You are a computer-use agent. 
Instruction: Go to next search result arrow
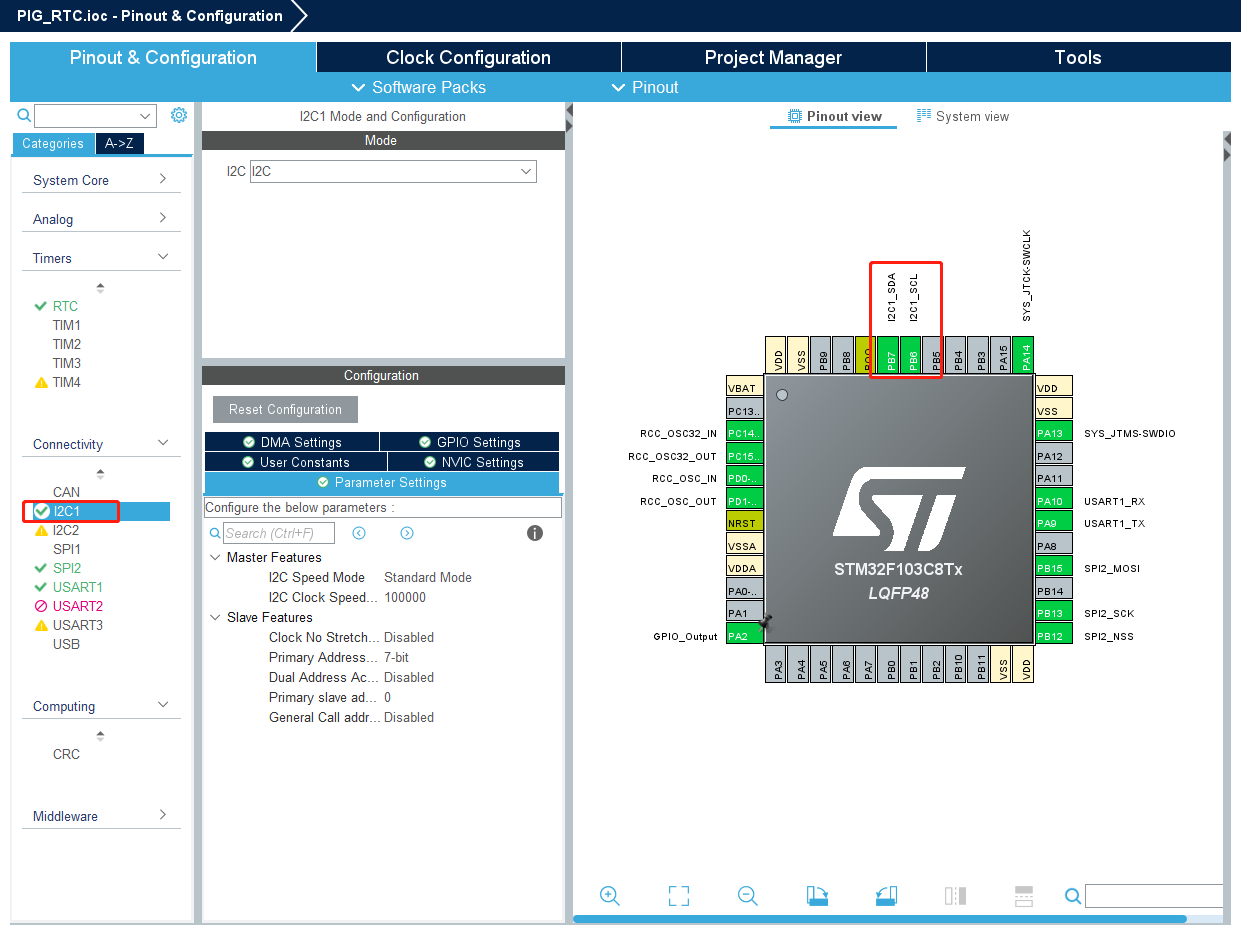tap(407, 533)
